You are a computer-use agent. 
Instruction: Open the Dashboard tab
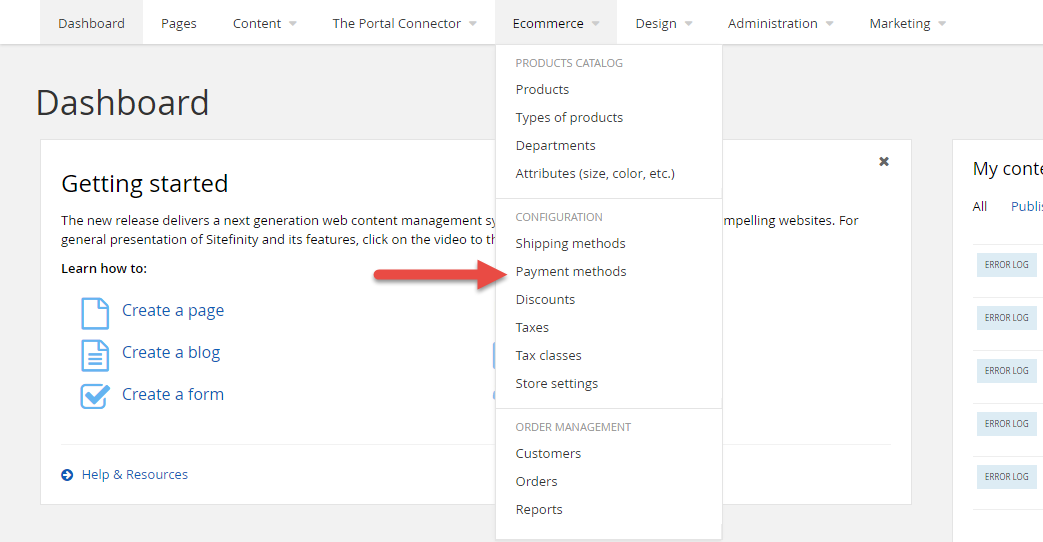pos(91,23)
